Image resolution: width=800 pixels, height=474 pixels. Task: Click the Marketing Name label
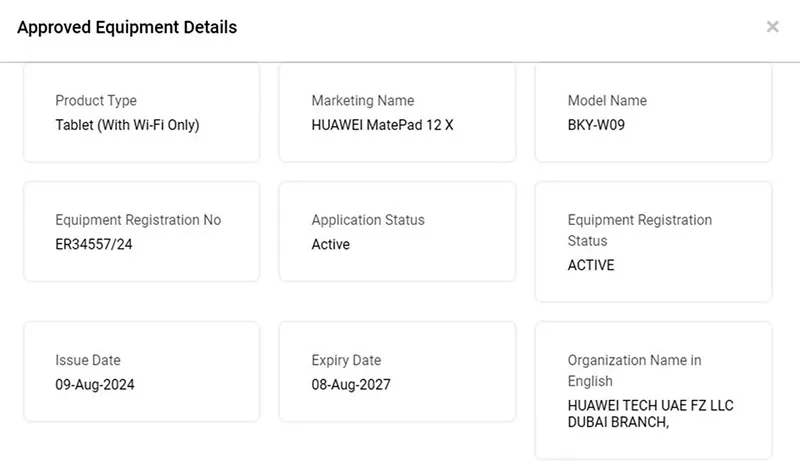pos(363,101)
